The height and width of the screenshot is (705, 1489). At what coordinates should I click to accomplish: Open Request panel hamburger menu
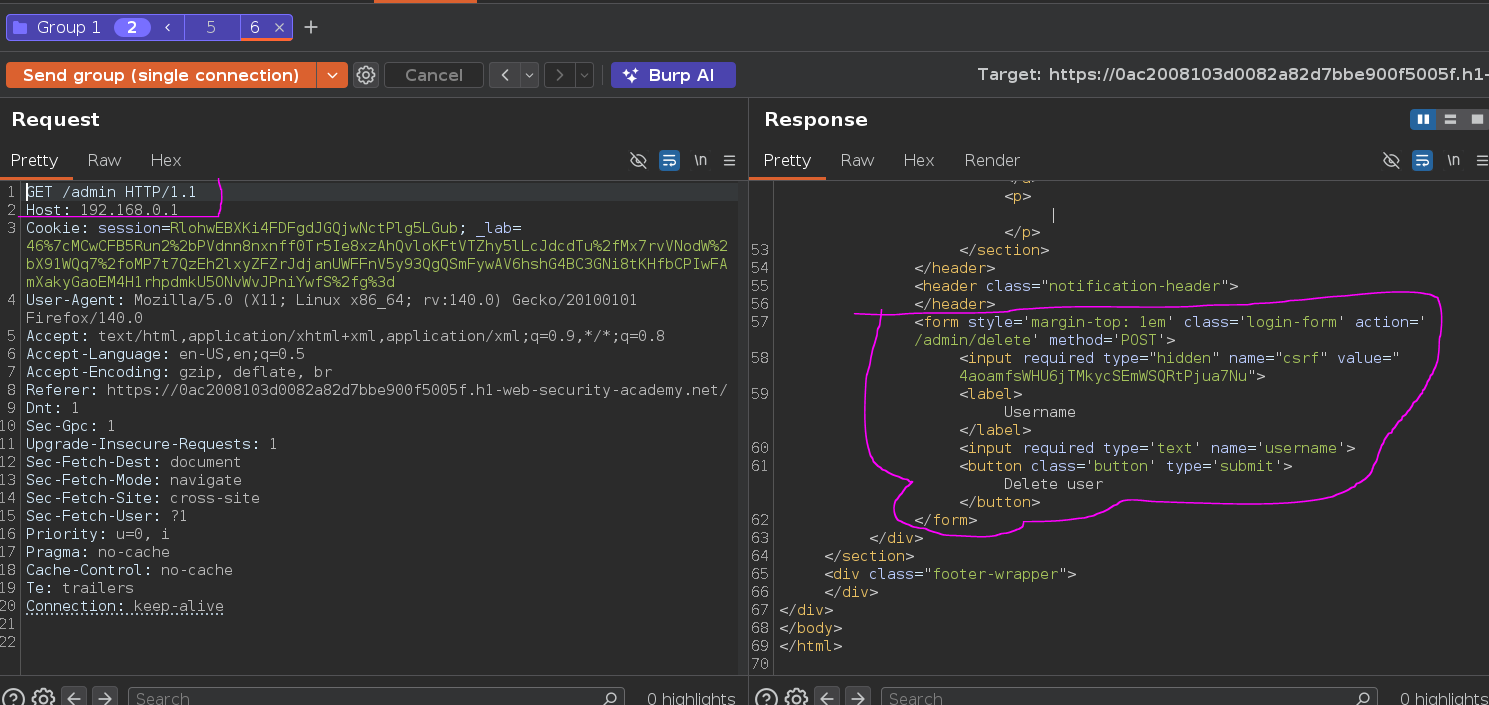pos(729,161)
